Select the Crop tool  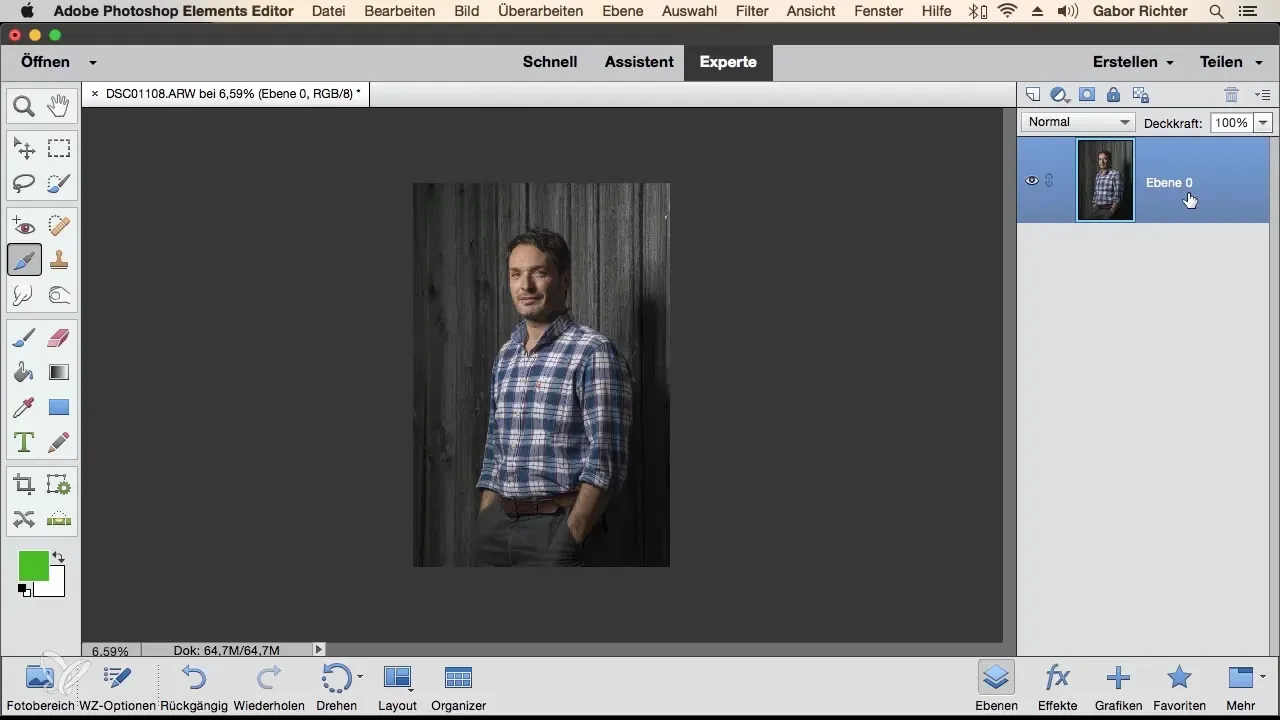tap(24, 486)
